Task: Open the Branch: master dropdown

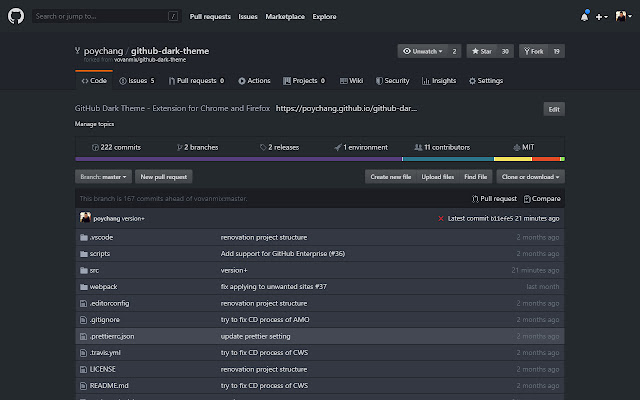Action: [103, 177]
